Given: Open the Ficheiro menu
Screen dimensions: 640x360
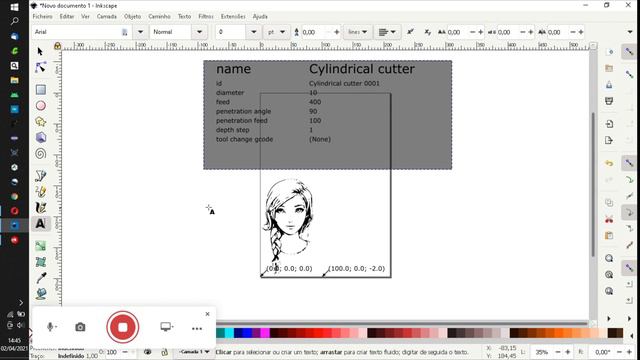Looking at the screenshot, I should pos(42,17).
